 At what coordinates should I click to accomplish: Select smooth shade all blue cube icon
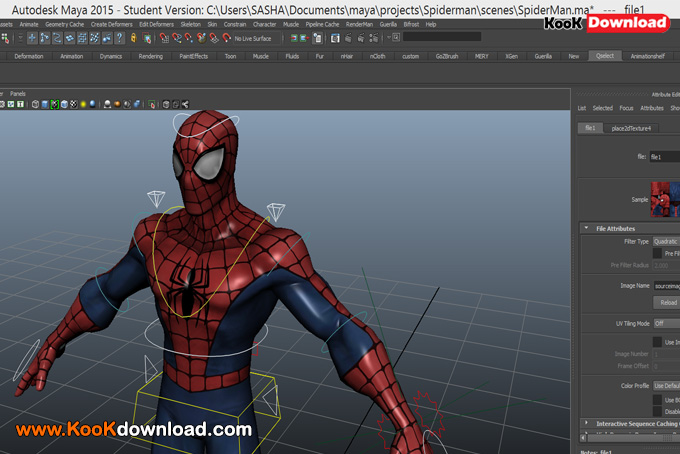click(45, 104)
